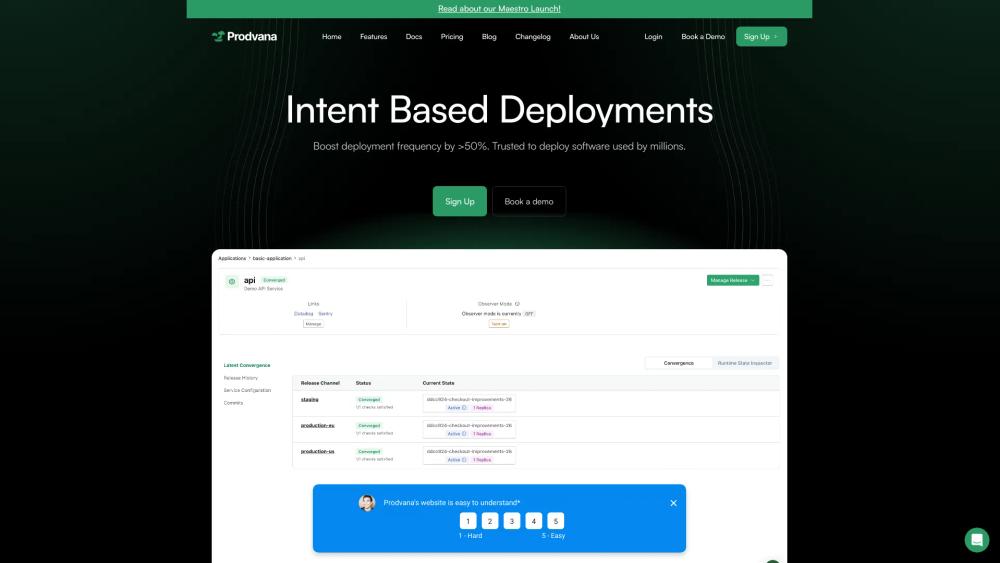Open the Datadog link

pos(304,314)
